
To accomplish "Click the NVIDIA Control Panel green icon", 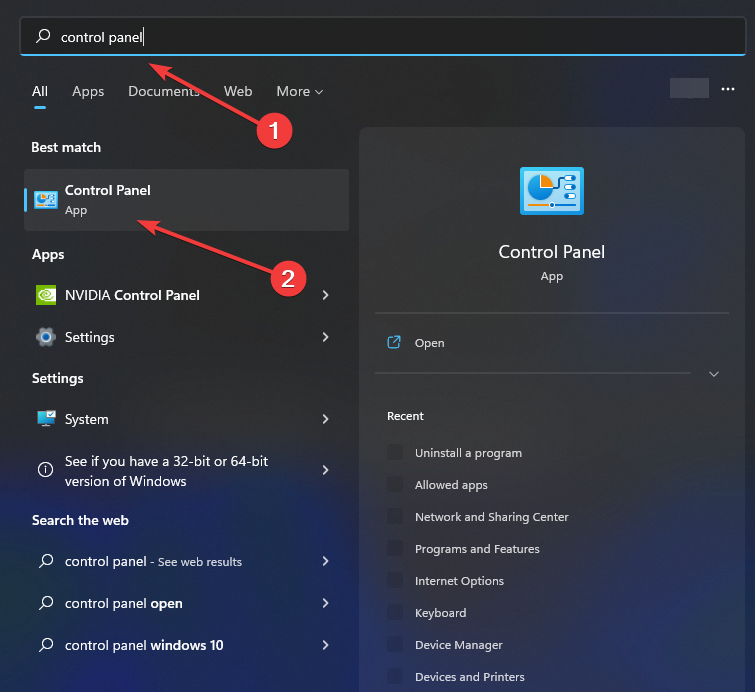I will [46, 295].
